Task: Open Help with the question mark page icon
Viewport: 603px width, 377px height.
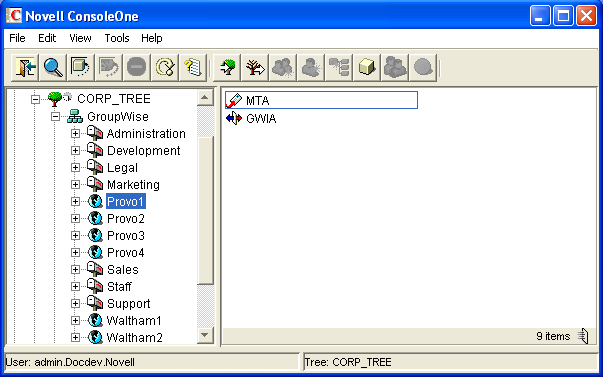Action: tap(193, 67)
